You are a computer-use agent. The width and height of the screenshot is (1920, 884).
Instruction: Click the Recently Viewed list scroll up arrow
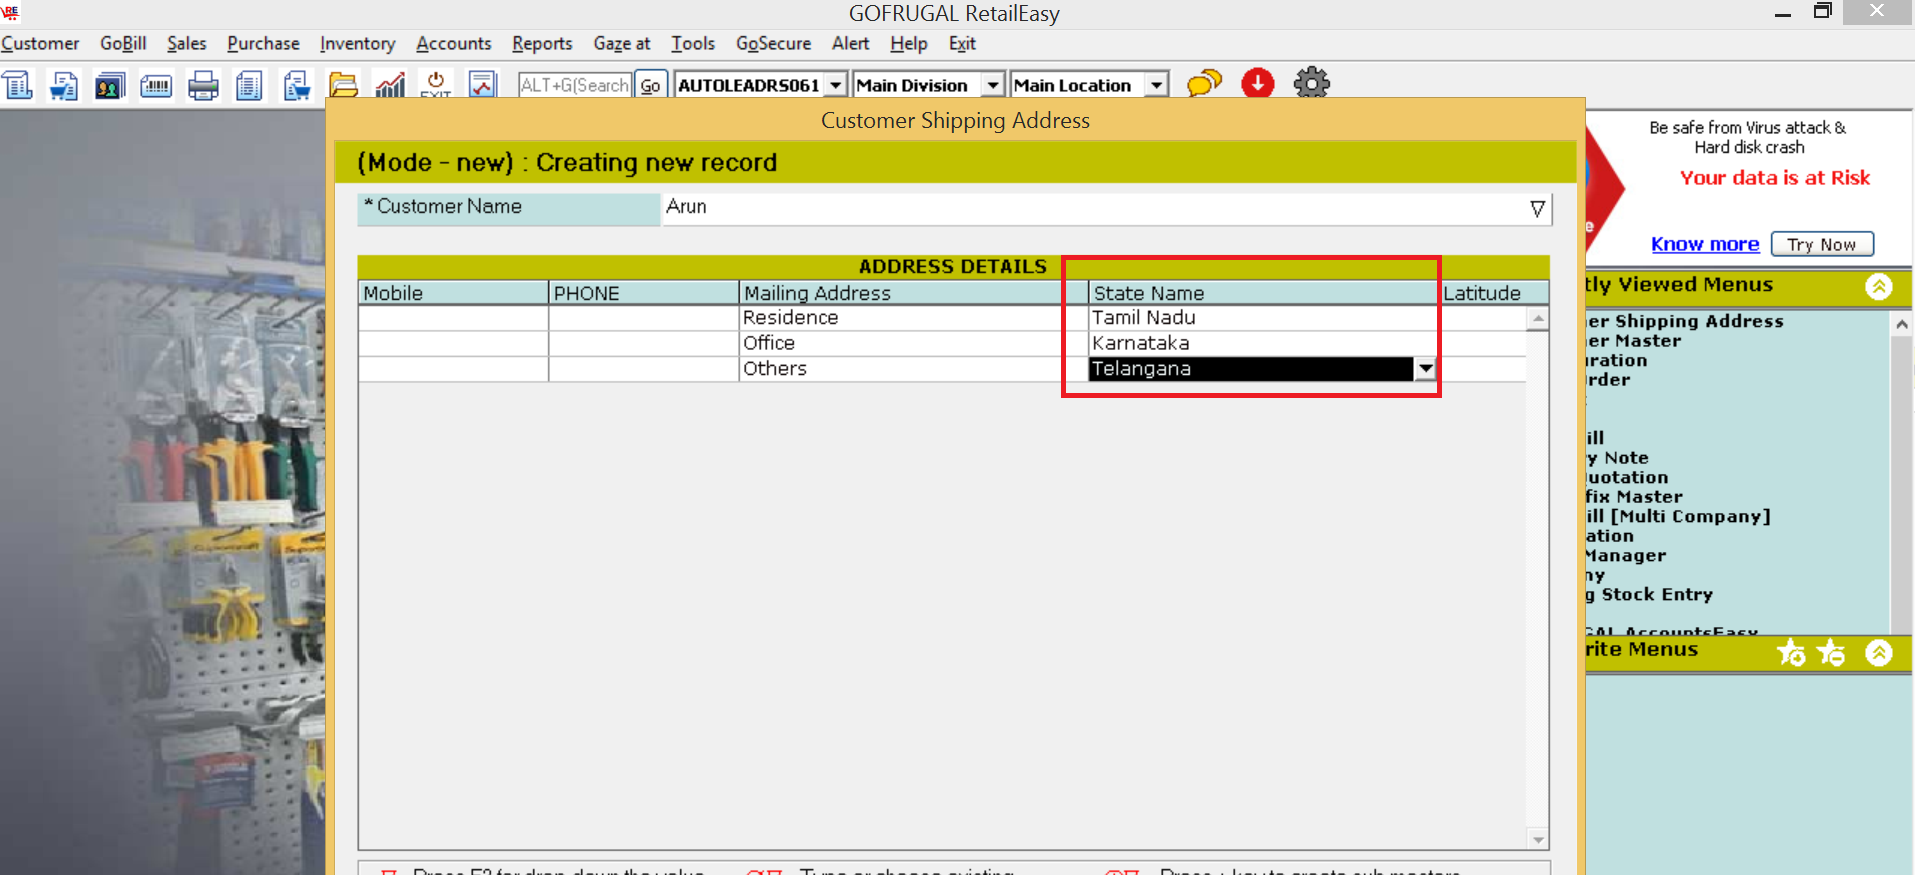point(1902,324)
